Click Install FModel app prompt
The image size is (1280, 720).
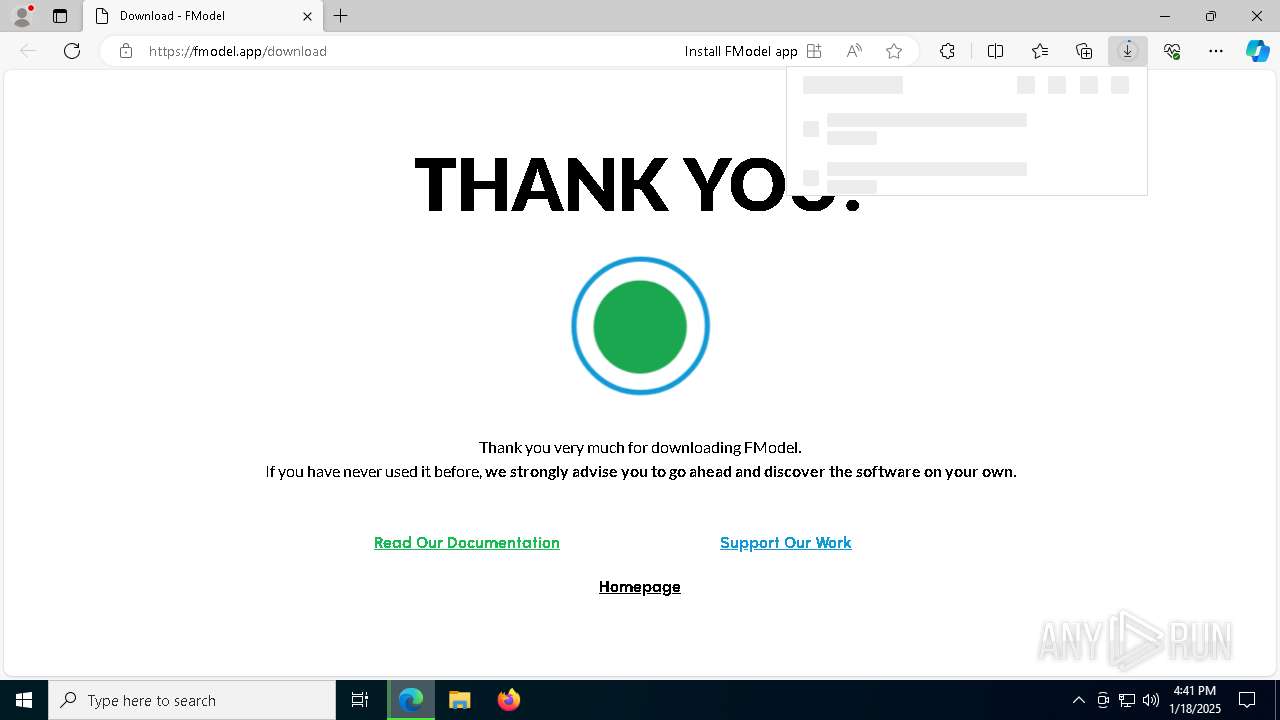(x=741, y=51)
